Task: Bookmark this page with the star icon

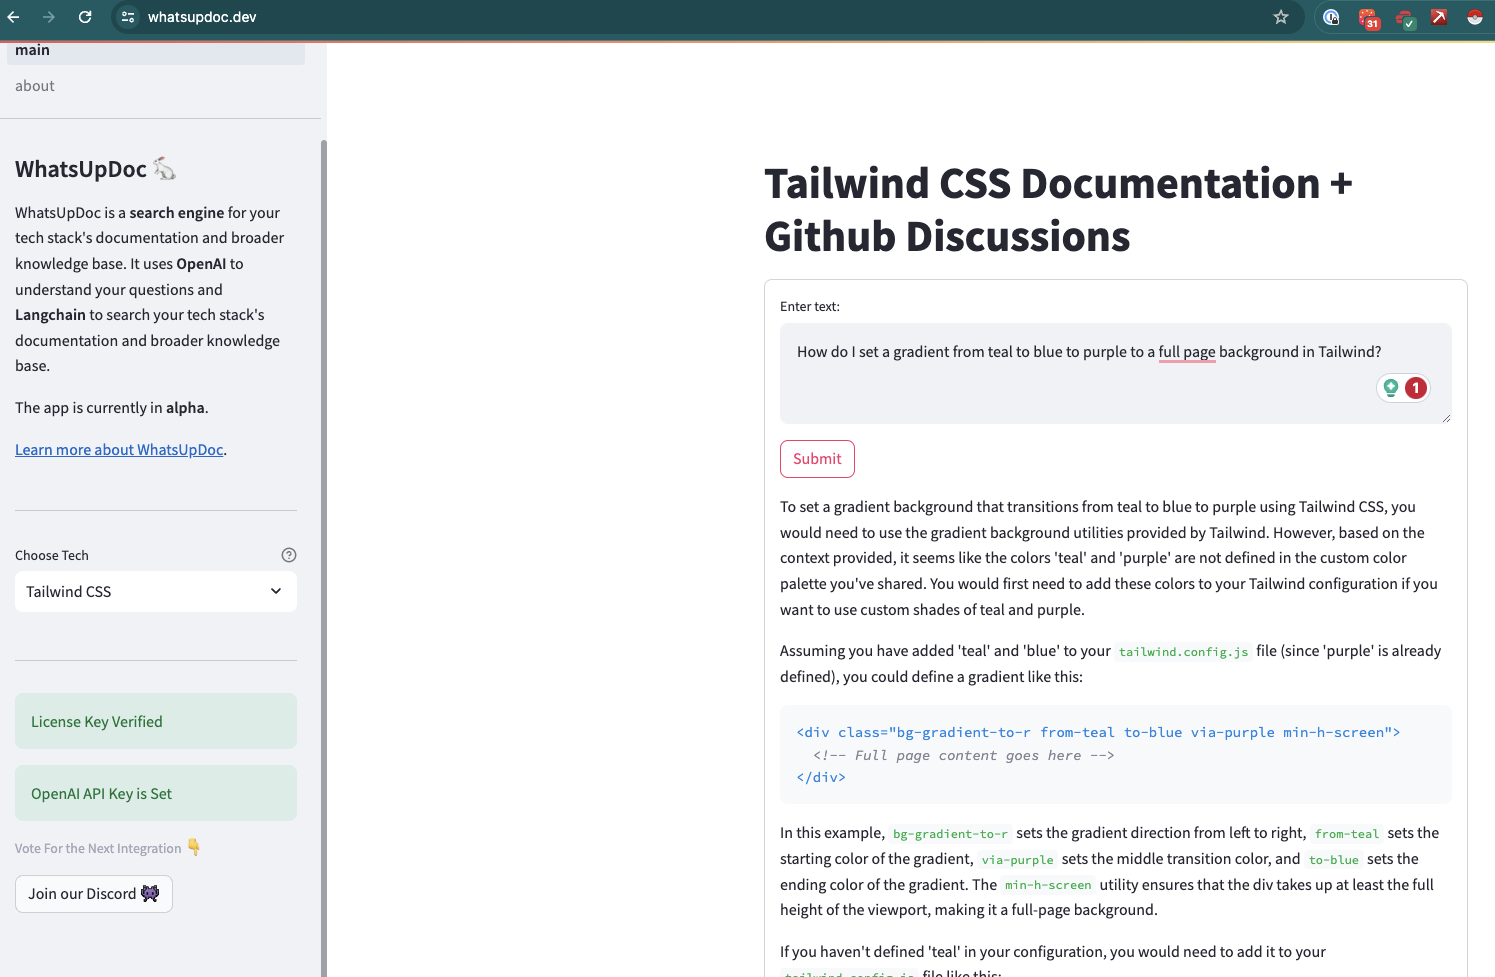Action: [x=1281, y=17]
